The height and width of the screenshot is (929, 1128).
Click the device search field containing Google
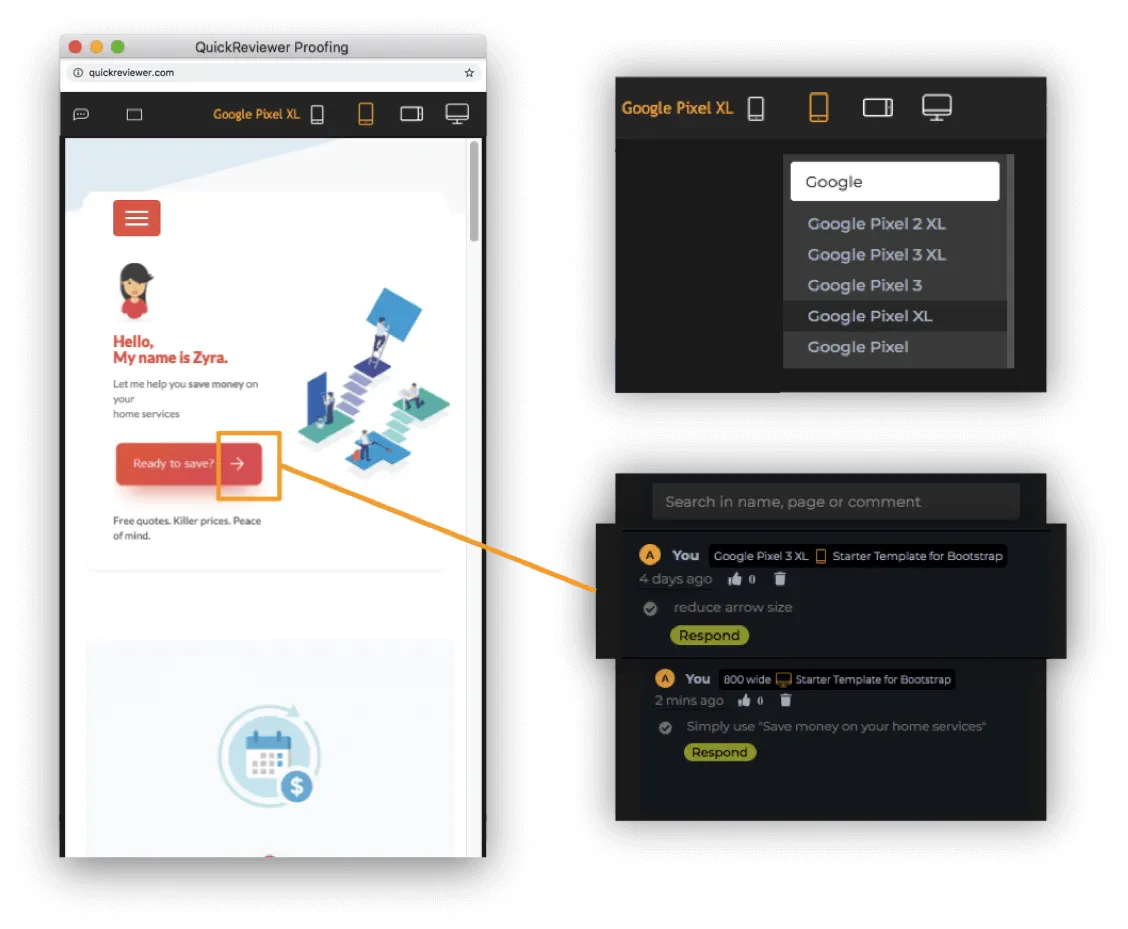(895, 181)
